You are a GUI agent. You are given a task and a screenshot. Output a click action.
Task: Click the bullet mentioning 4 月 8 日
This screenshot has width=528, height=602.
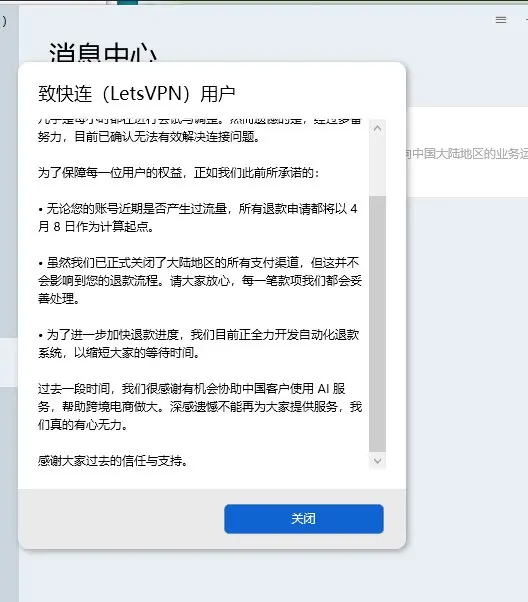click(198, 218)
